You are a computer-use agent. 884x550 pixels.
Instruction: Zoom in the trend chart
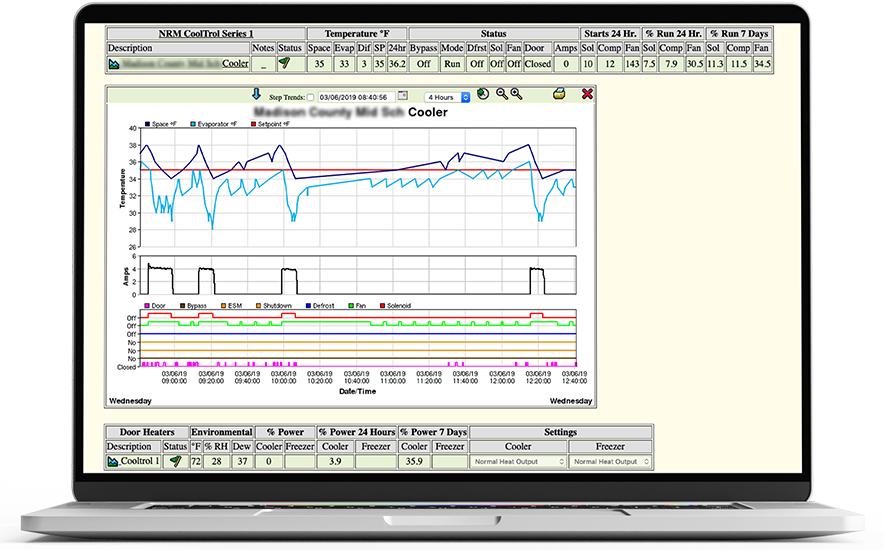coord(516,94)
